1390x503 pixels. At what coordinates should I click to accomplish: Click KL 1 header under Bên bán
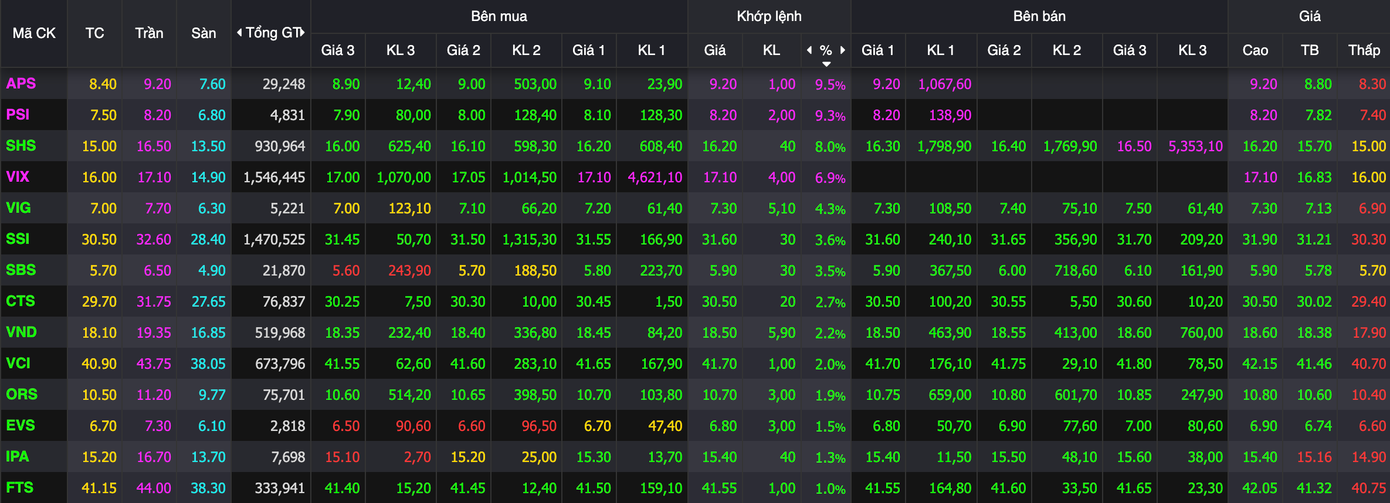pos(940,50)
